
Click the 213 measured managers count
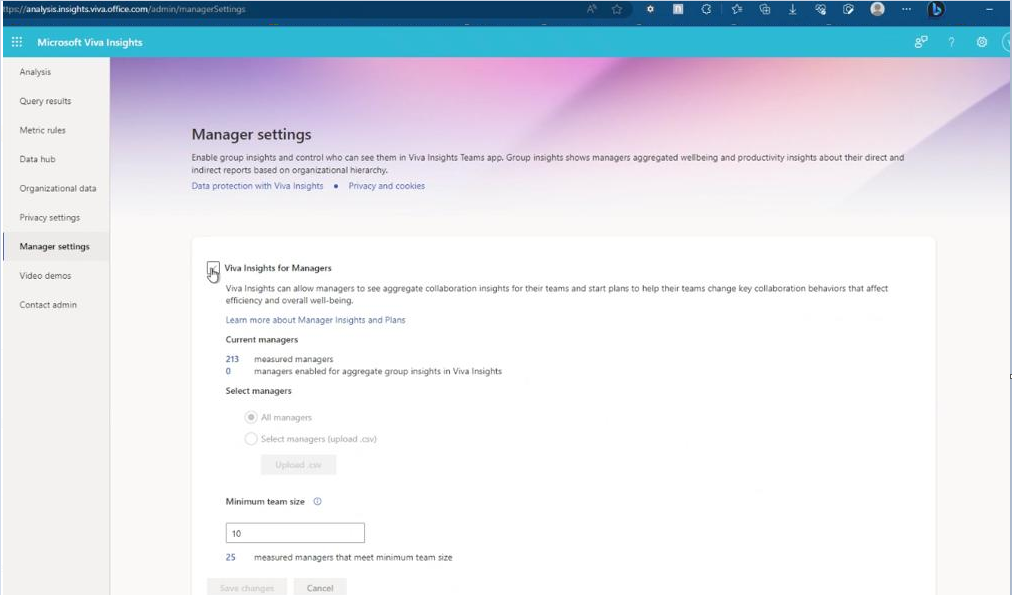coord(232,359)
